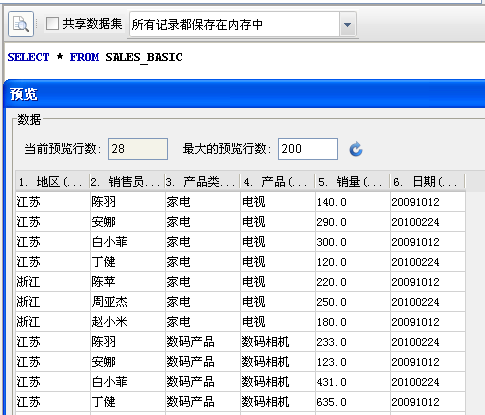Viewport: 485px width, 415px height.
Task: Click the 4. 产品 column header
Action: click(x=277, y=182)
